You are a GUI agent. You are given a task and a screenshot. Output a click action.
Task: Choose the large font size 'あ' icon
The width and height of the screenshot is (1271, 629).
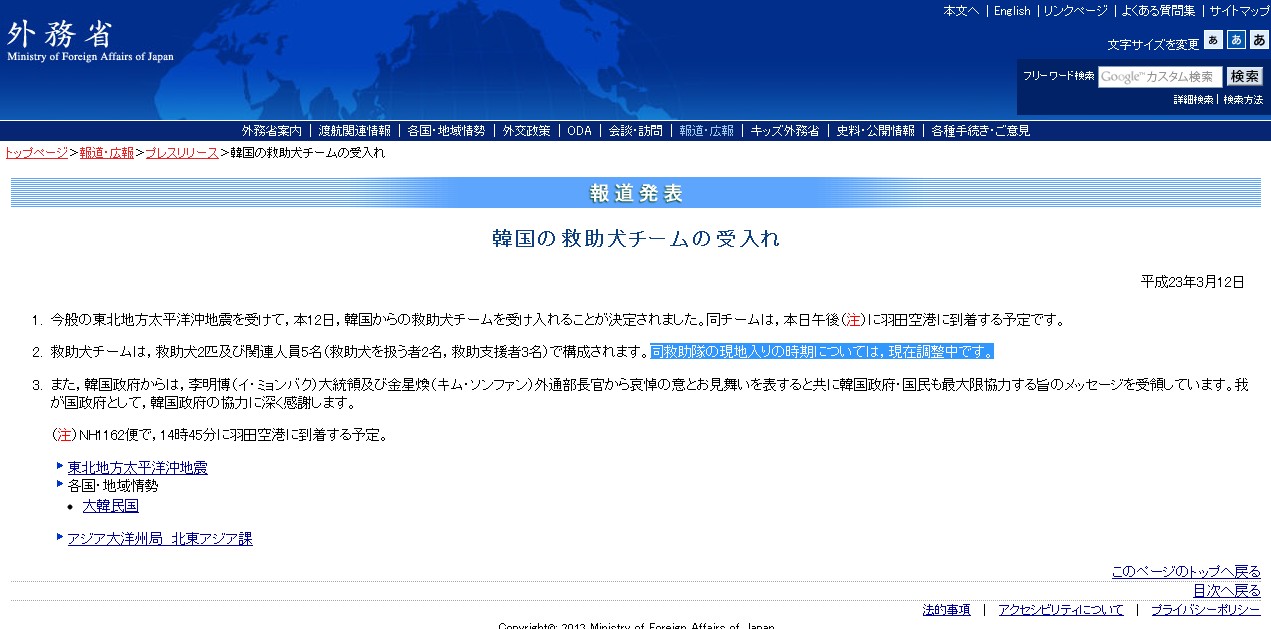(x=1259, y=40)
